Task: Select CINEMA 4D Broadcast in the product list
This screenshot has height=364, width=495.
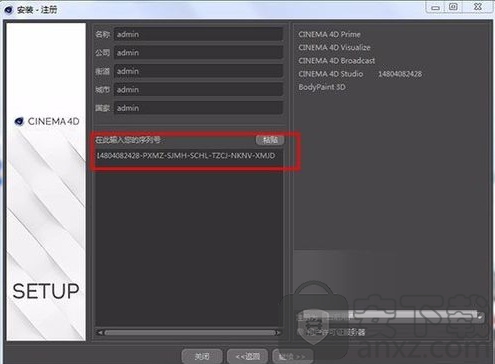Action: click(337, 61)
